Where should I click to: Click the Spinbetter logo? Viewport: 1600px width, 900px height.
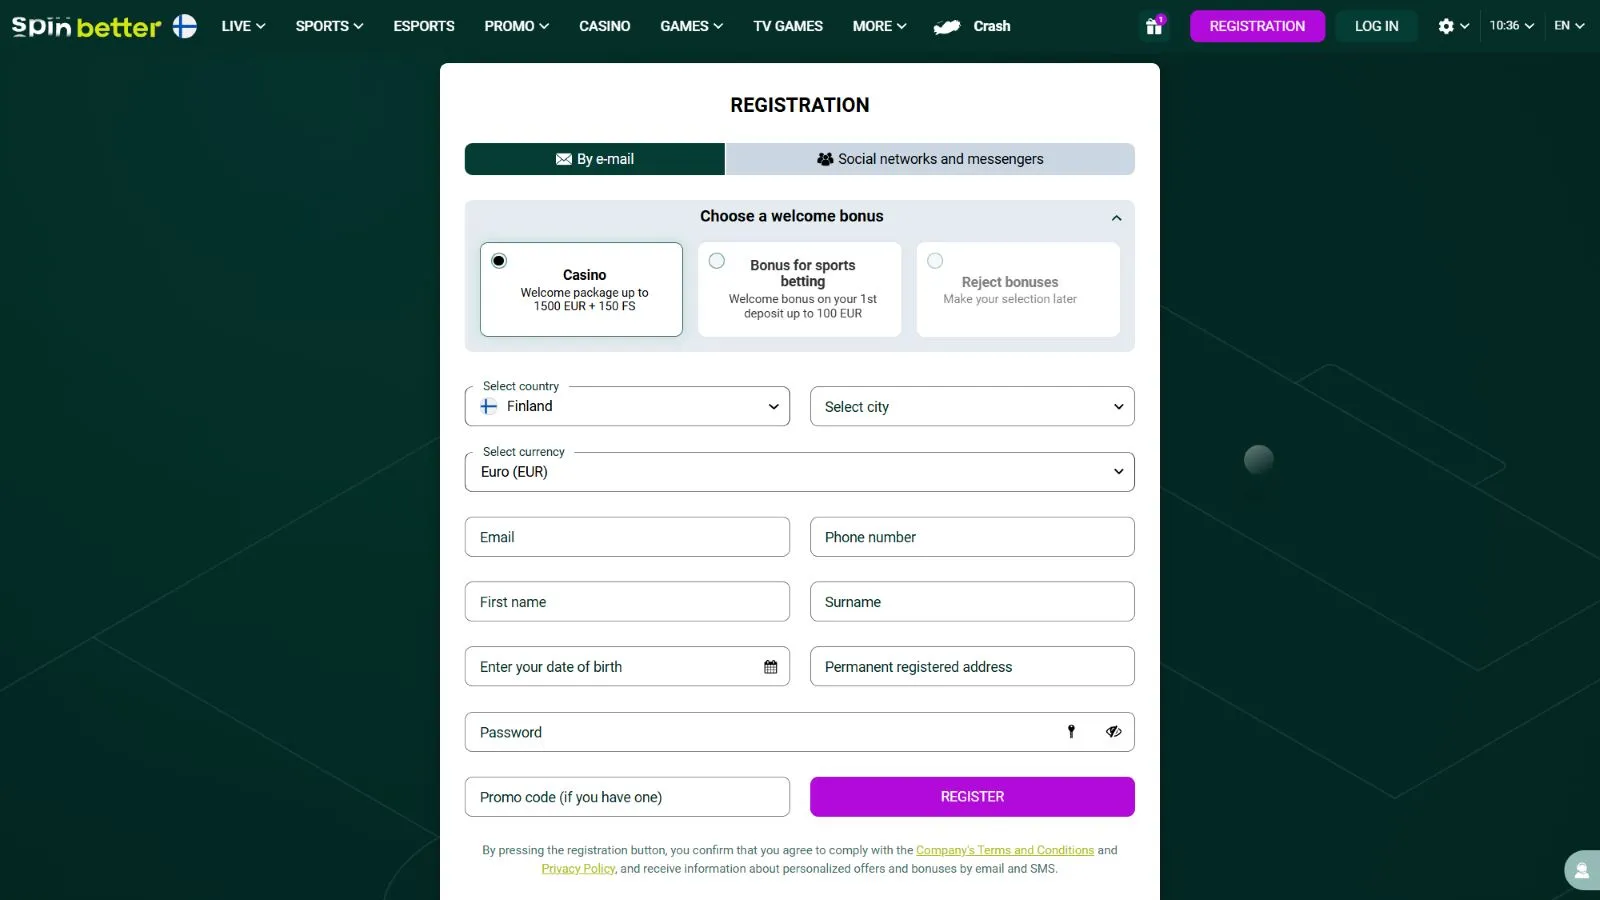point(86,26)
